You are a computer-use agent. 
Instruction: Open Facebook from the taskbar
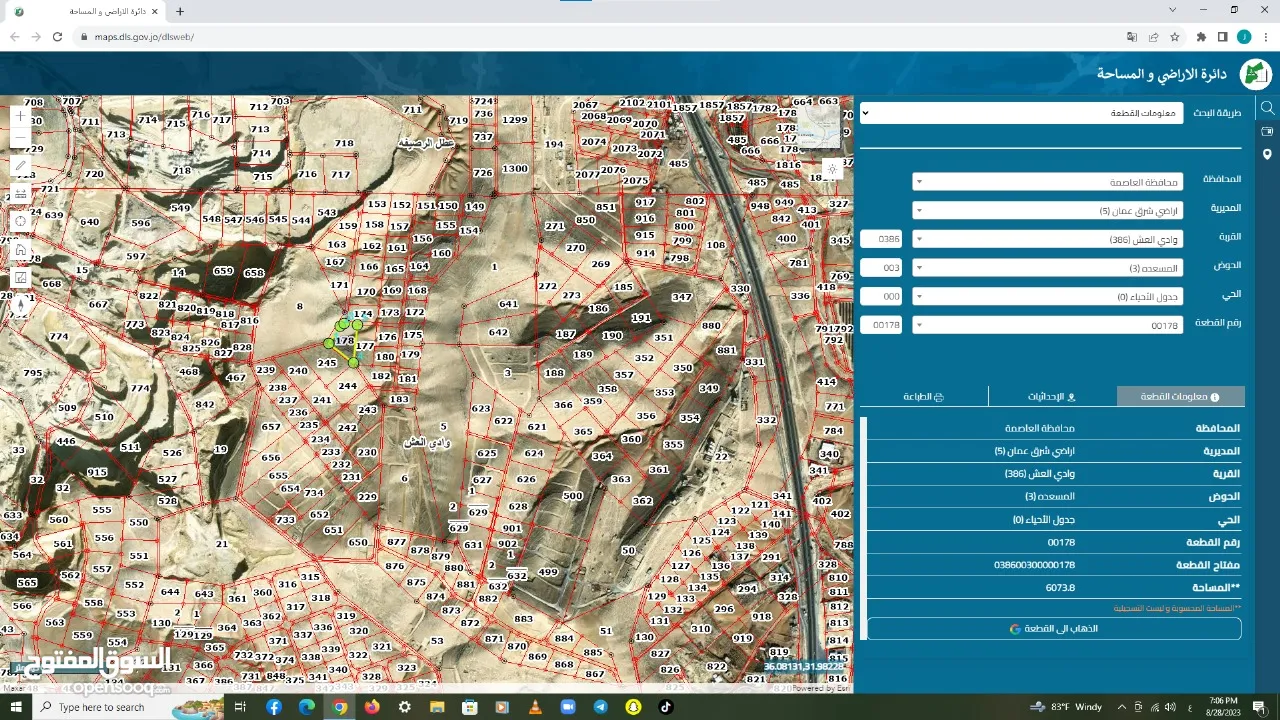click(274, 707)
